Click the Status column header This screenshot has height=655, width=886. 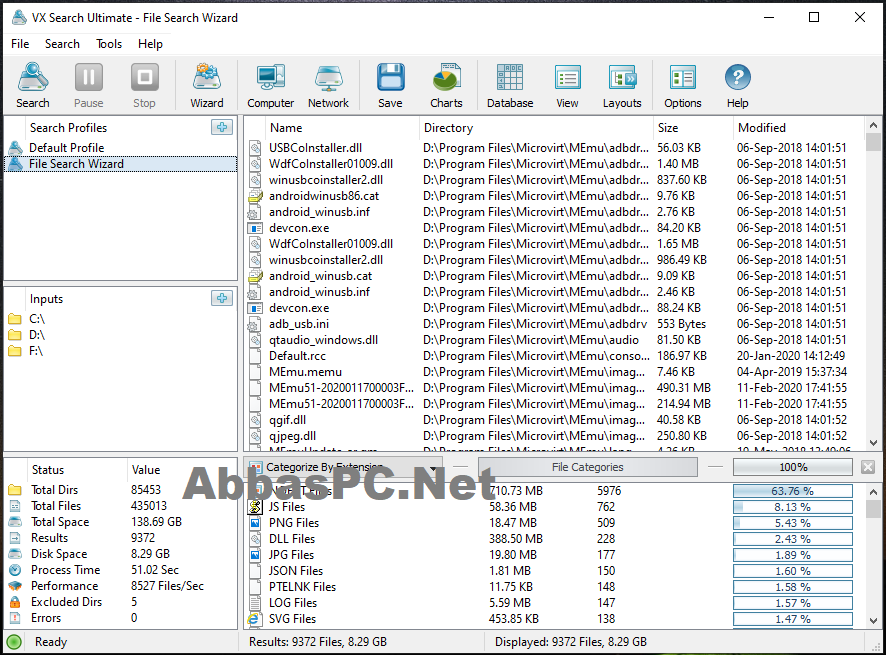click(x=76, y=470)
